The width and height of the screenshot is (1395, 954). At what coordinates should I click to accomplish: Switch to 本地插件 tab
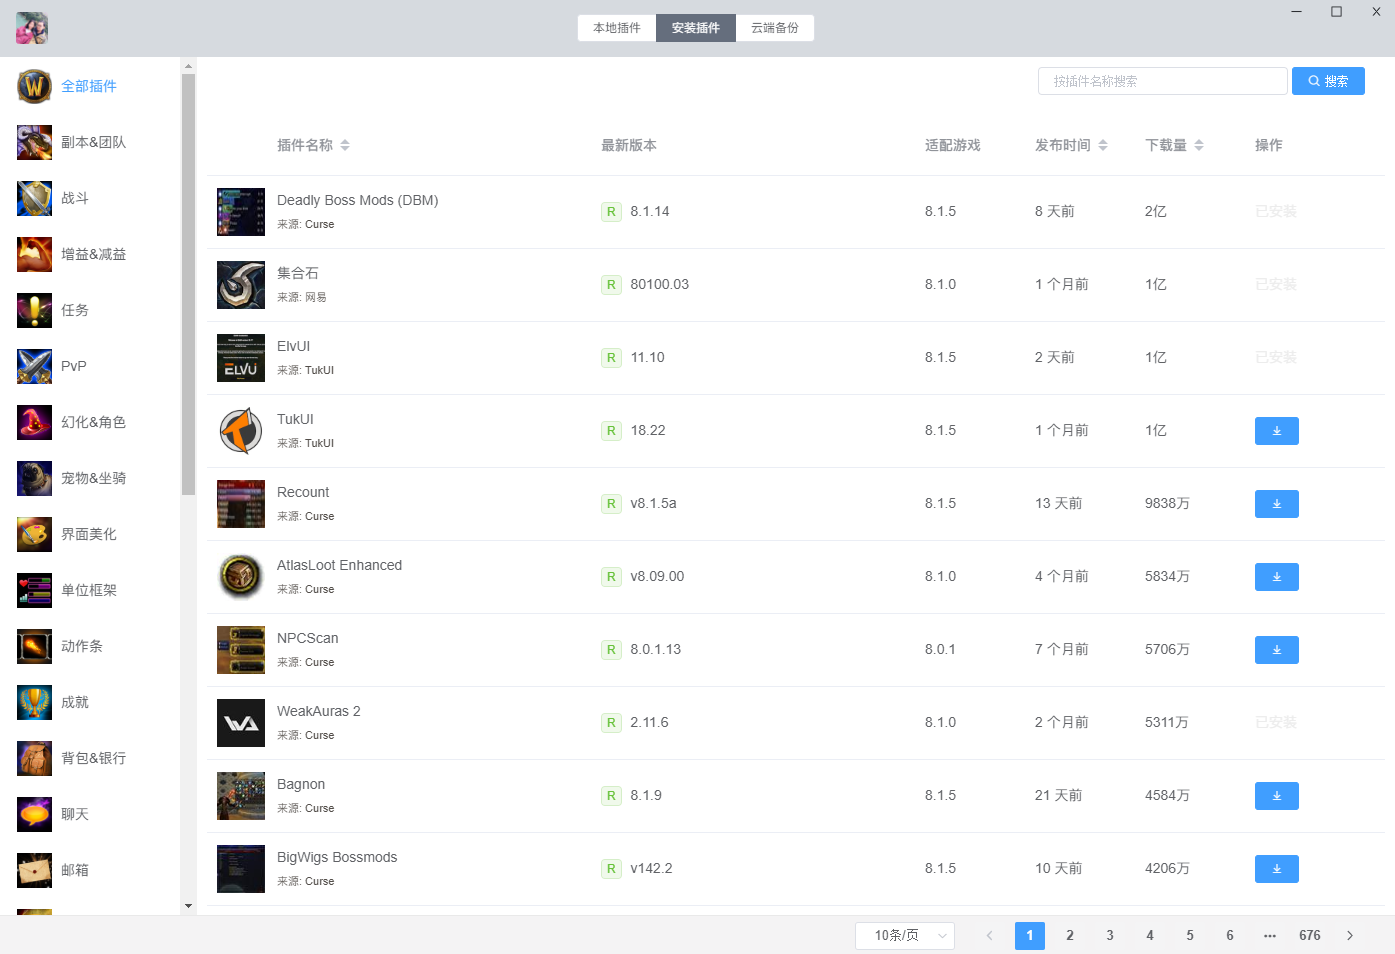(617, 28)
